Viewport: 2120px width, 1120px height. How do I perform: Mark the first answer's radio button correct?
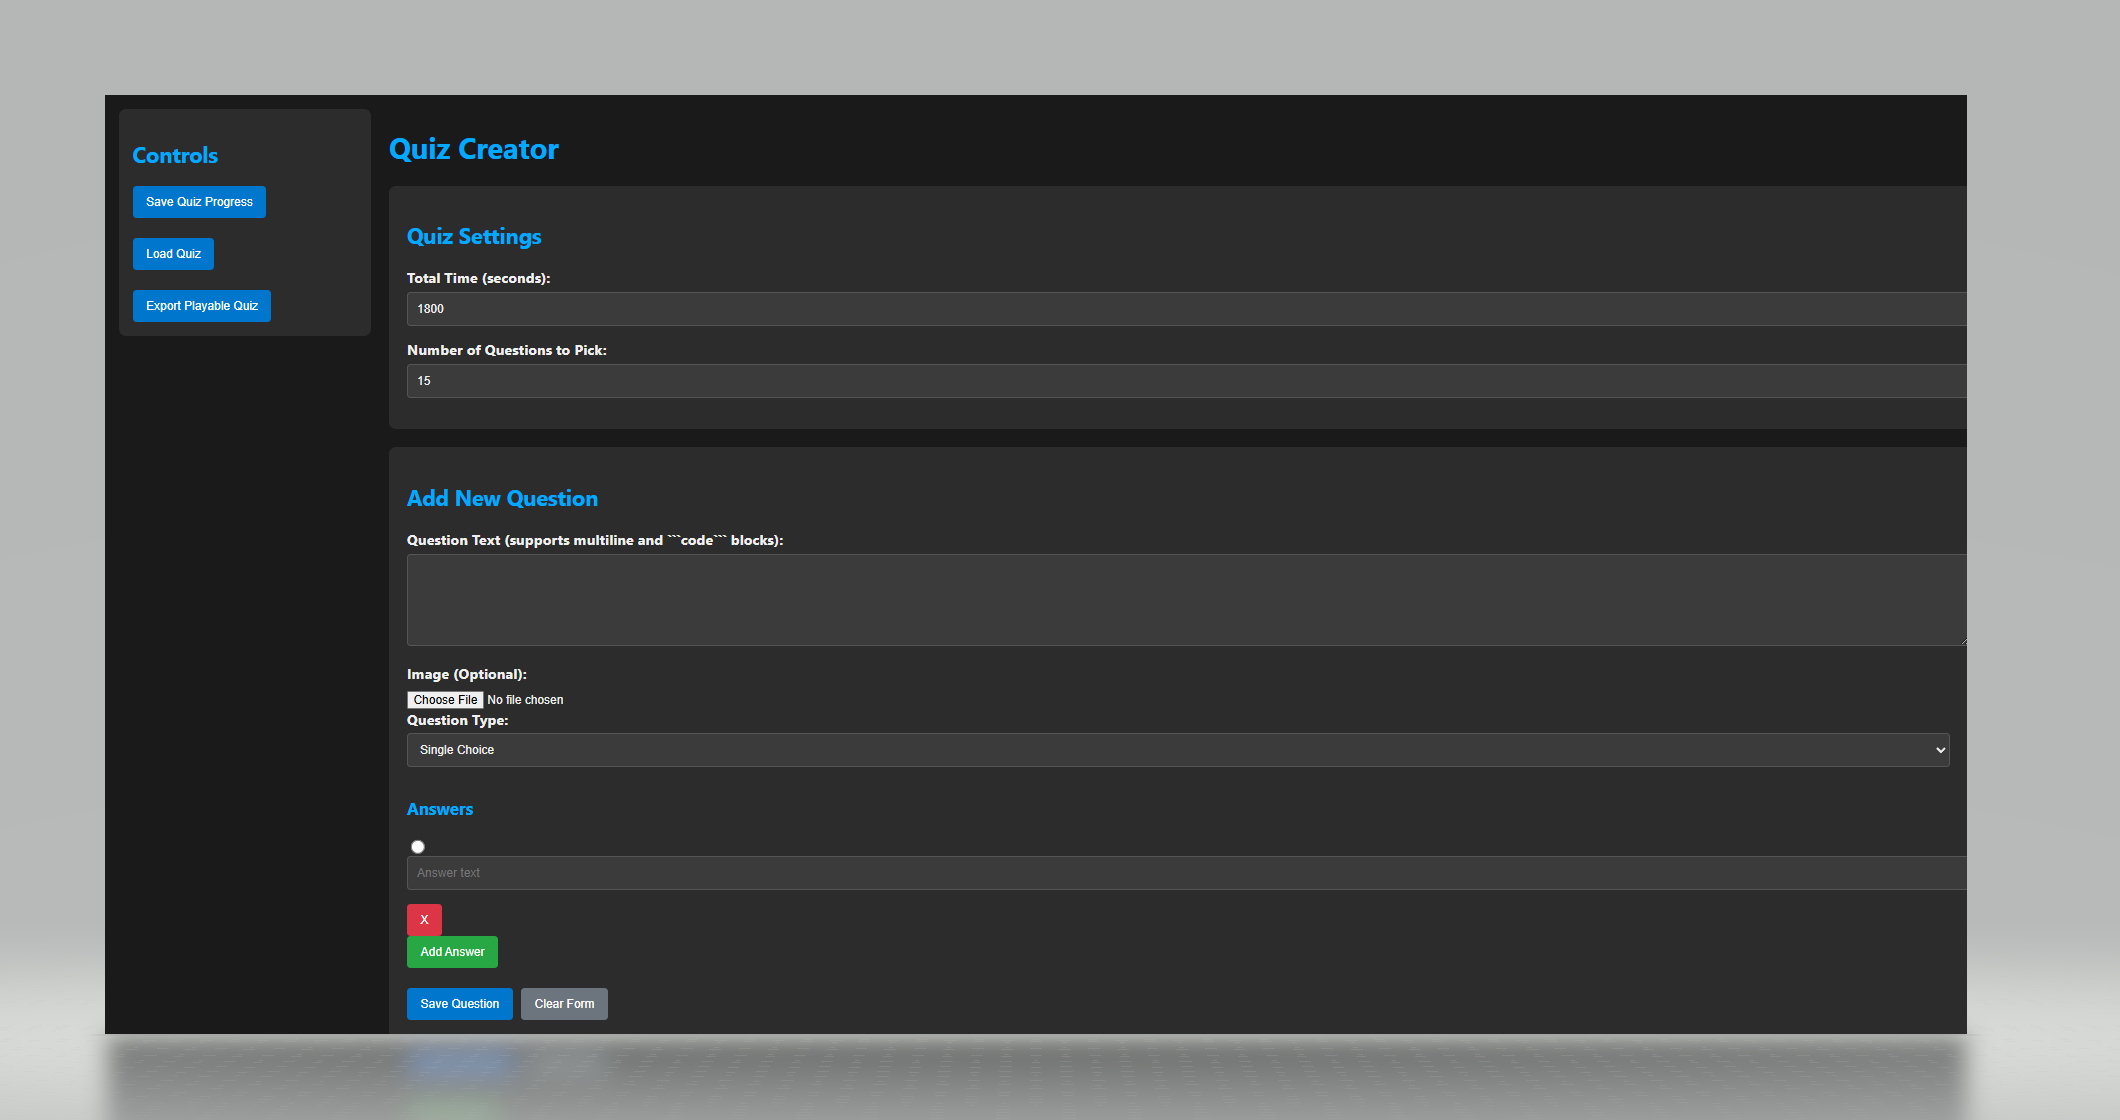(x=418, y=847)
